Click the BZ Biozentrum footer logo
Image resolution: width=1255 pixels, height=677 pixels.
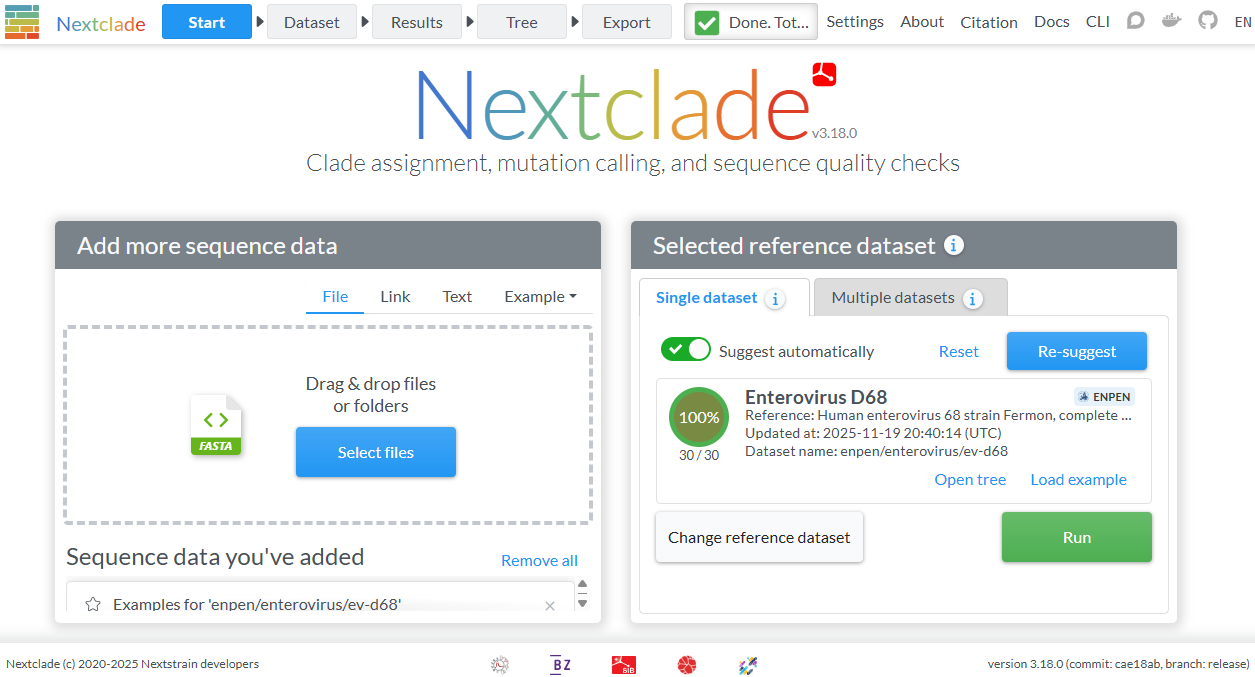(x=561, y=665)
